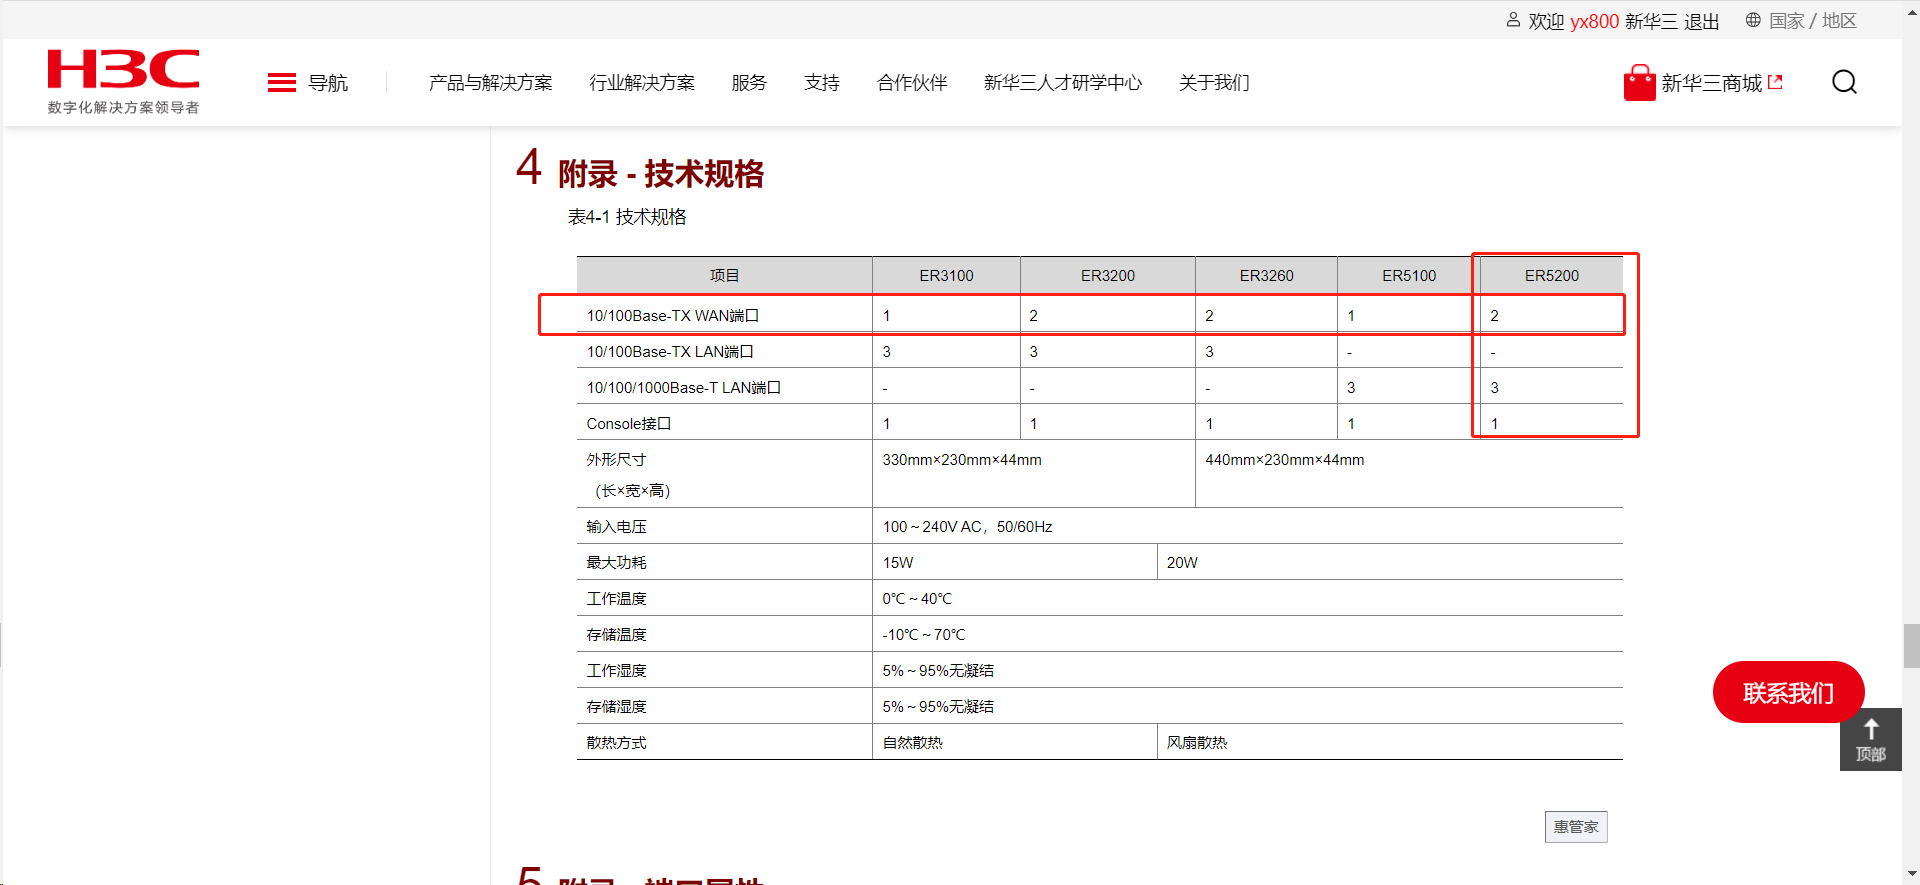
Task: Click the 工作湿度 row label
Action: point(616,671)
